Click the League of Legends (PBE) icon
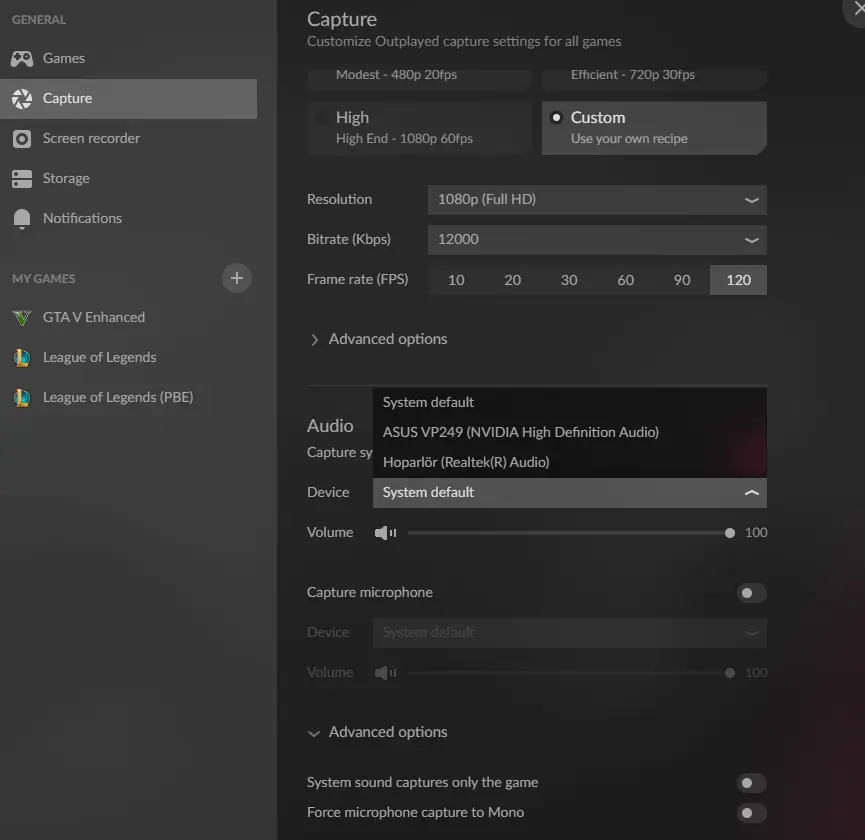 point(22,398)
